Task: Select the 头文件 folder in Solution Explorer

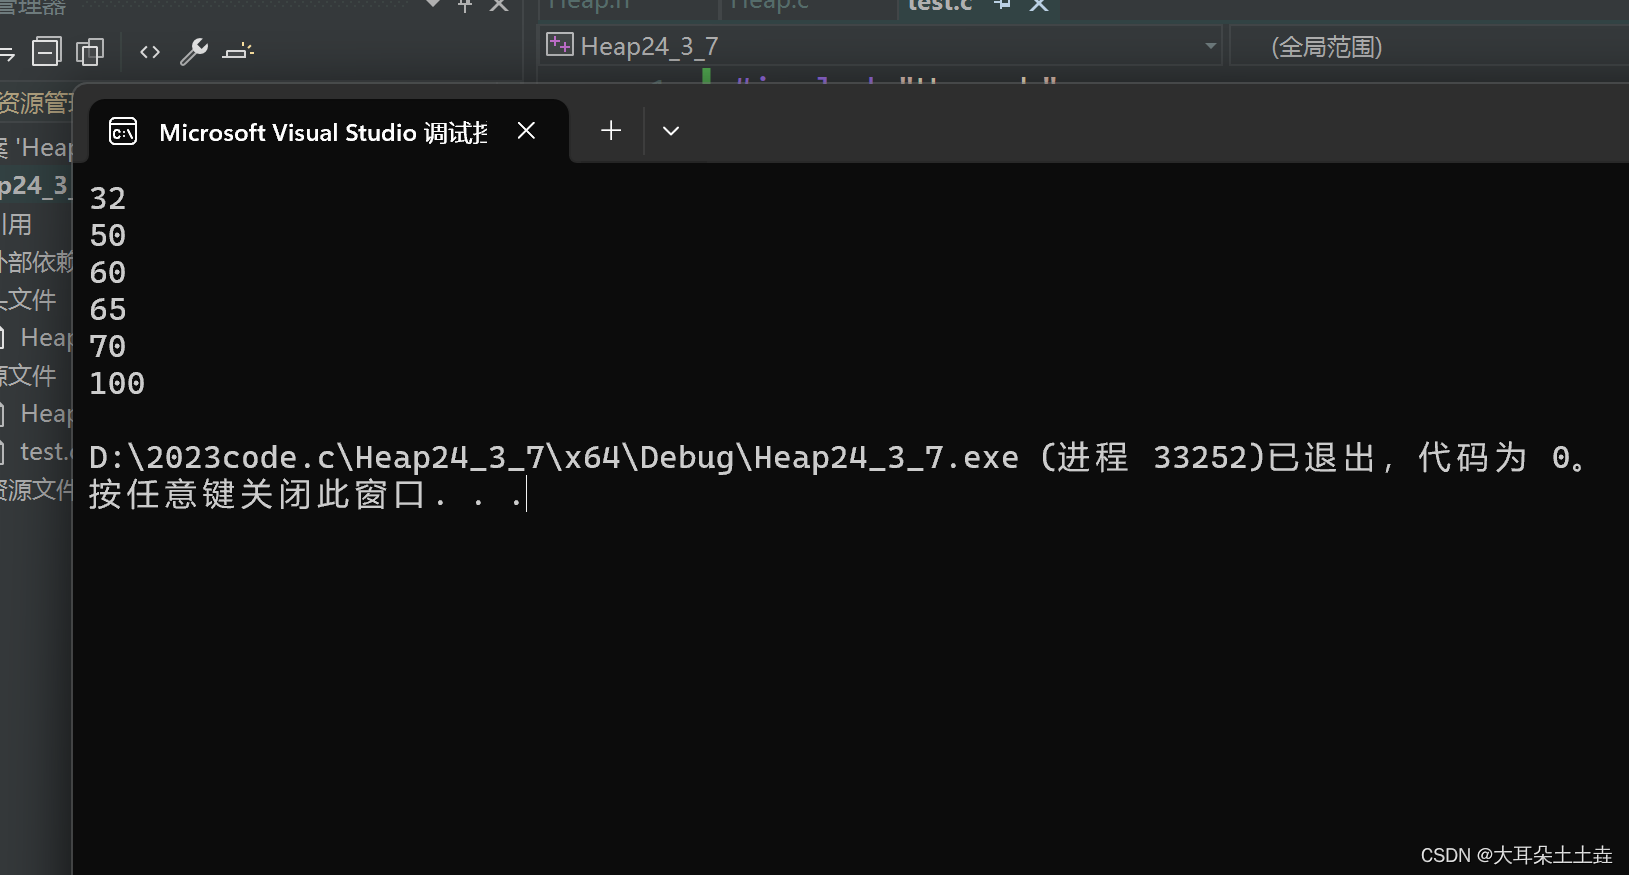Action: coord(30,299)
